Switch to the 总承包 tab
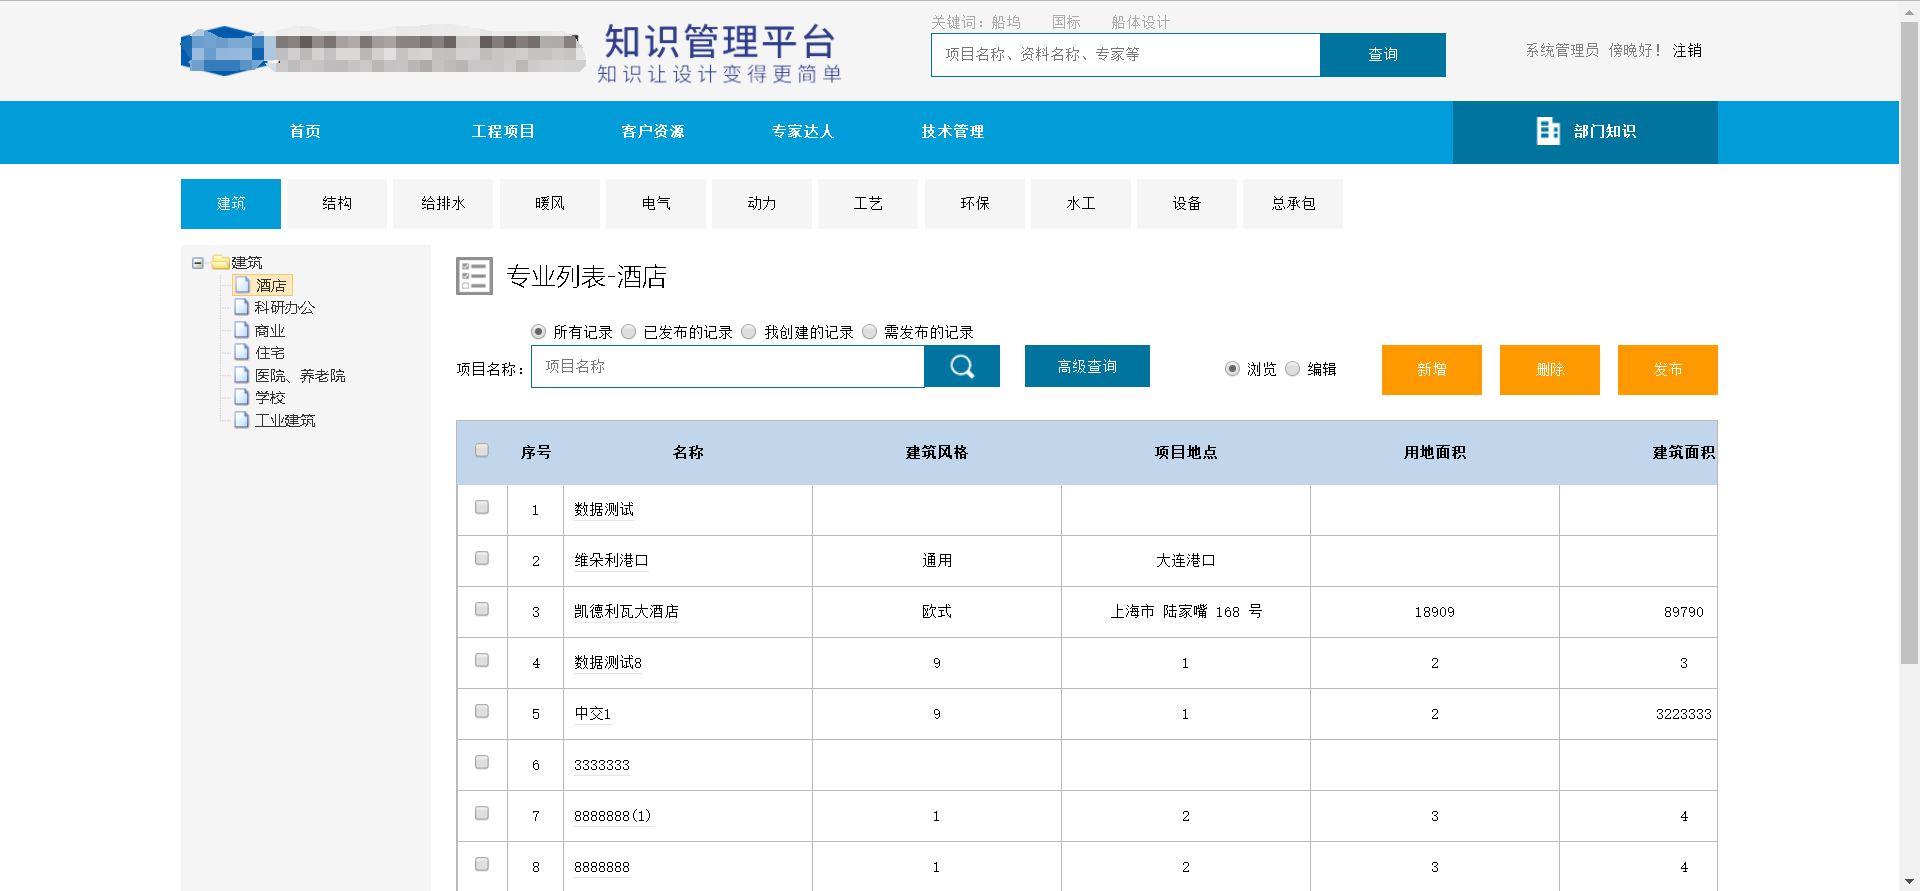The width and height of the screenshot is (1920, 891). coord(1293,203)
